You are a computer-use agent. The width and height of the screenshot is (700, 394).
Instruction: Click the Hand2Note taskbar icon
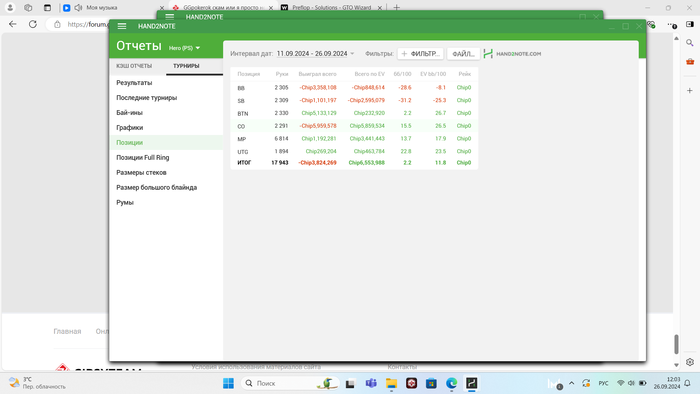pyautogui.click(x=471, y=383)
